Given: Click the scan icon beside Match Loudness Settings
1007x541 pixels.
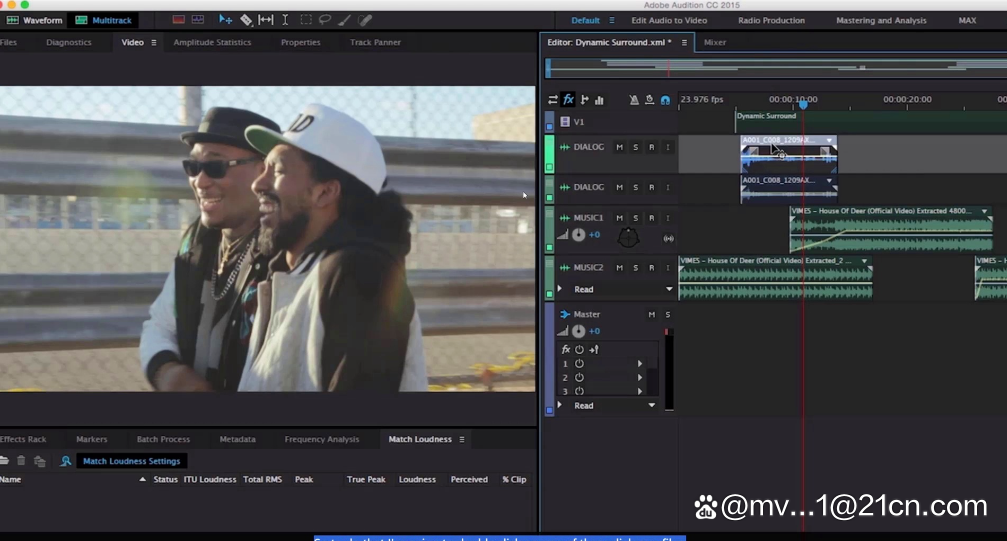Looking at the screenshot, I should [x=66, y=461].
